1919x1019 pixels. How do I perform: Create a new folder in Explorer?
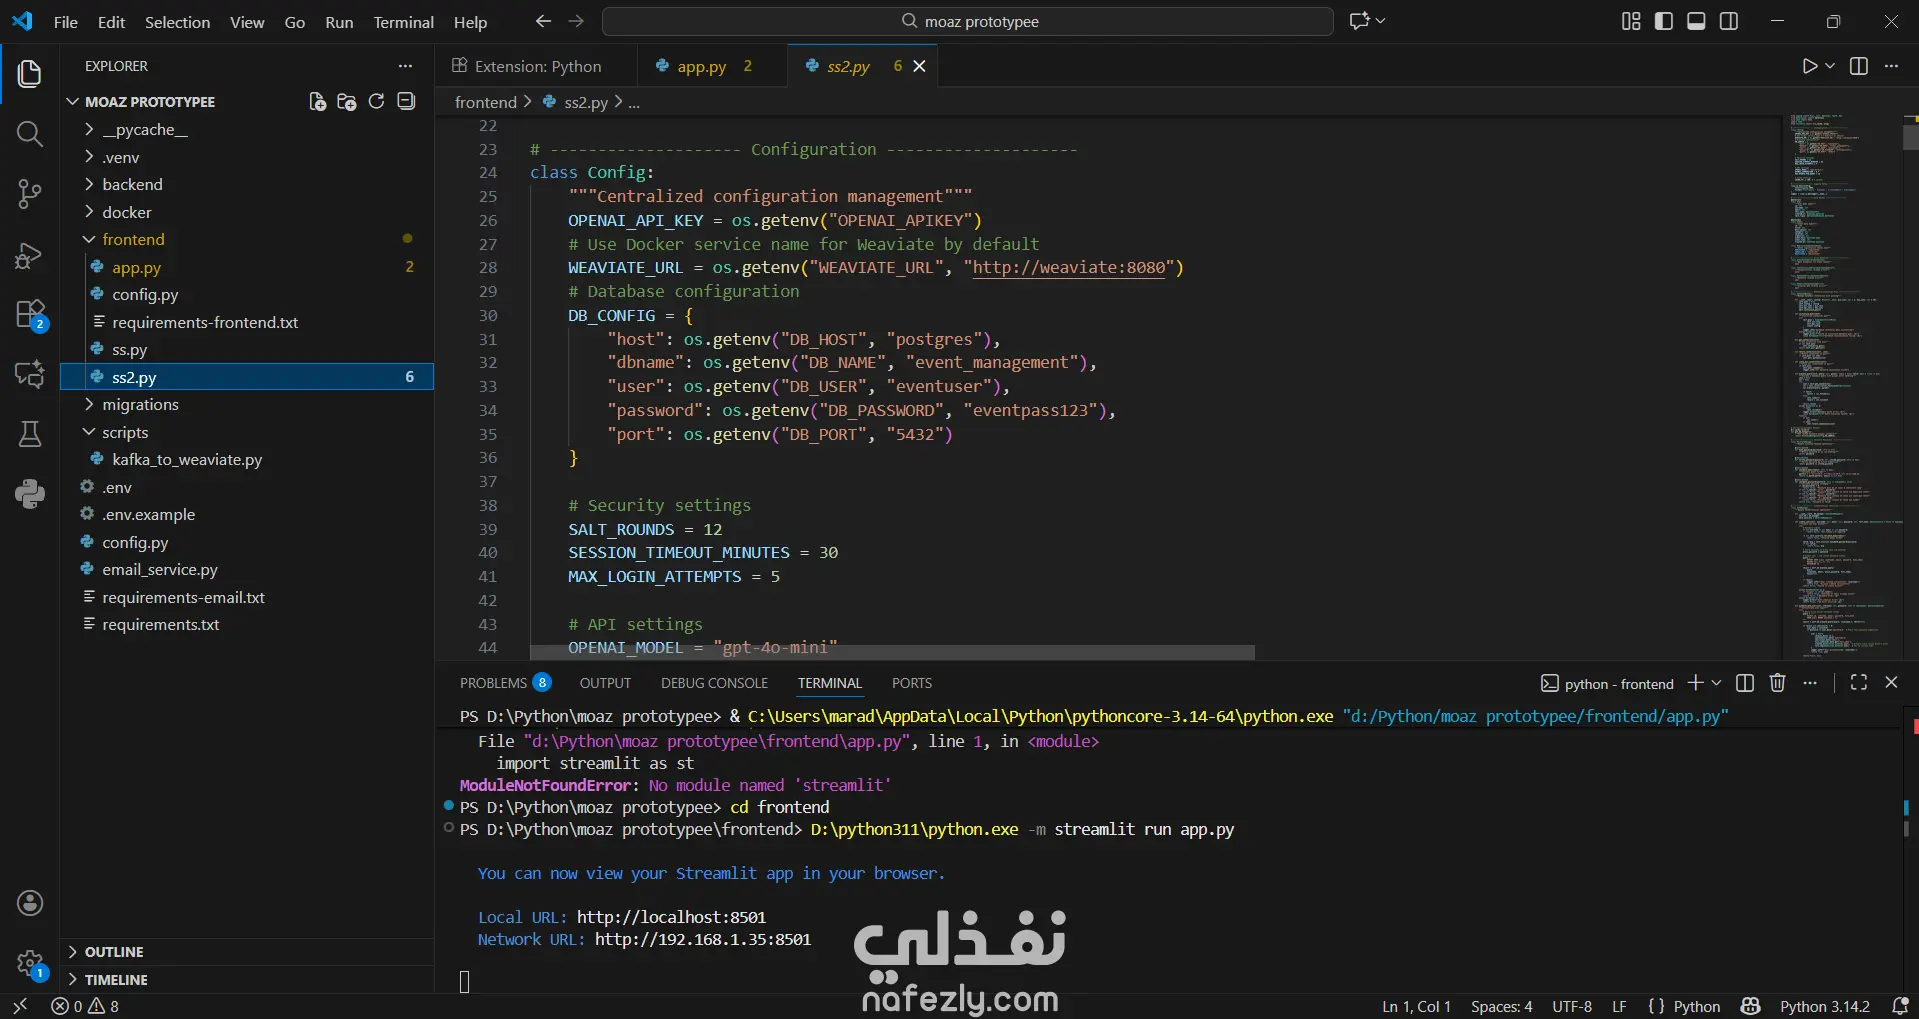[x=347, y=101]
